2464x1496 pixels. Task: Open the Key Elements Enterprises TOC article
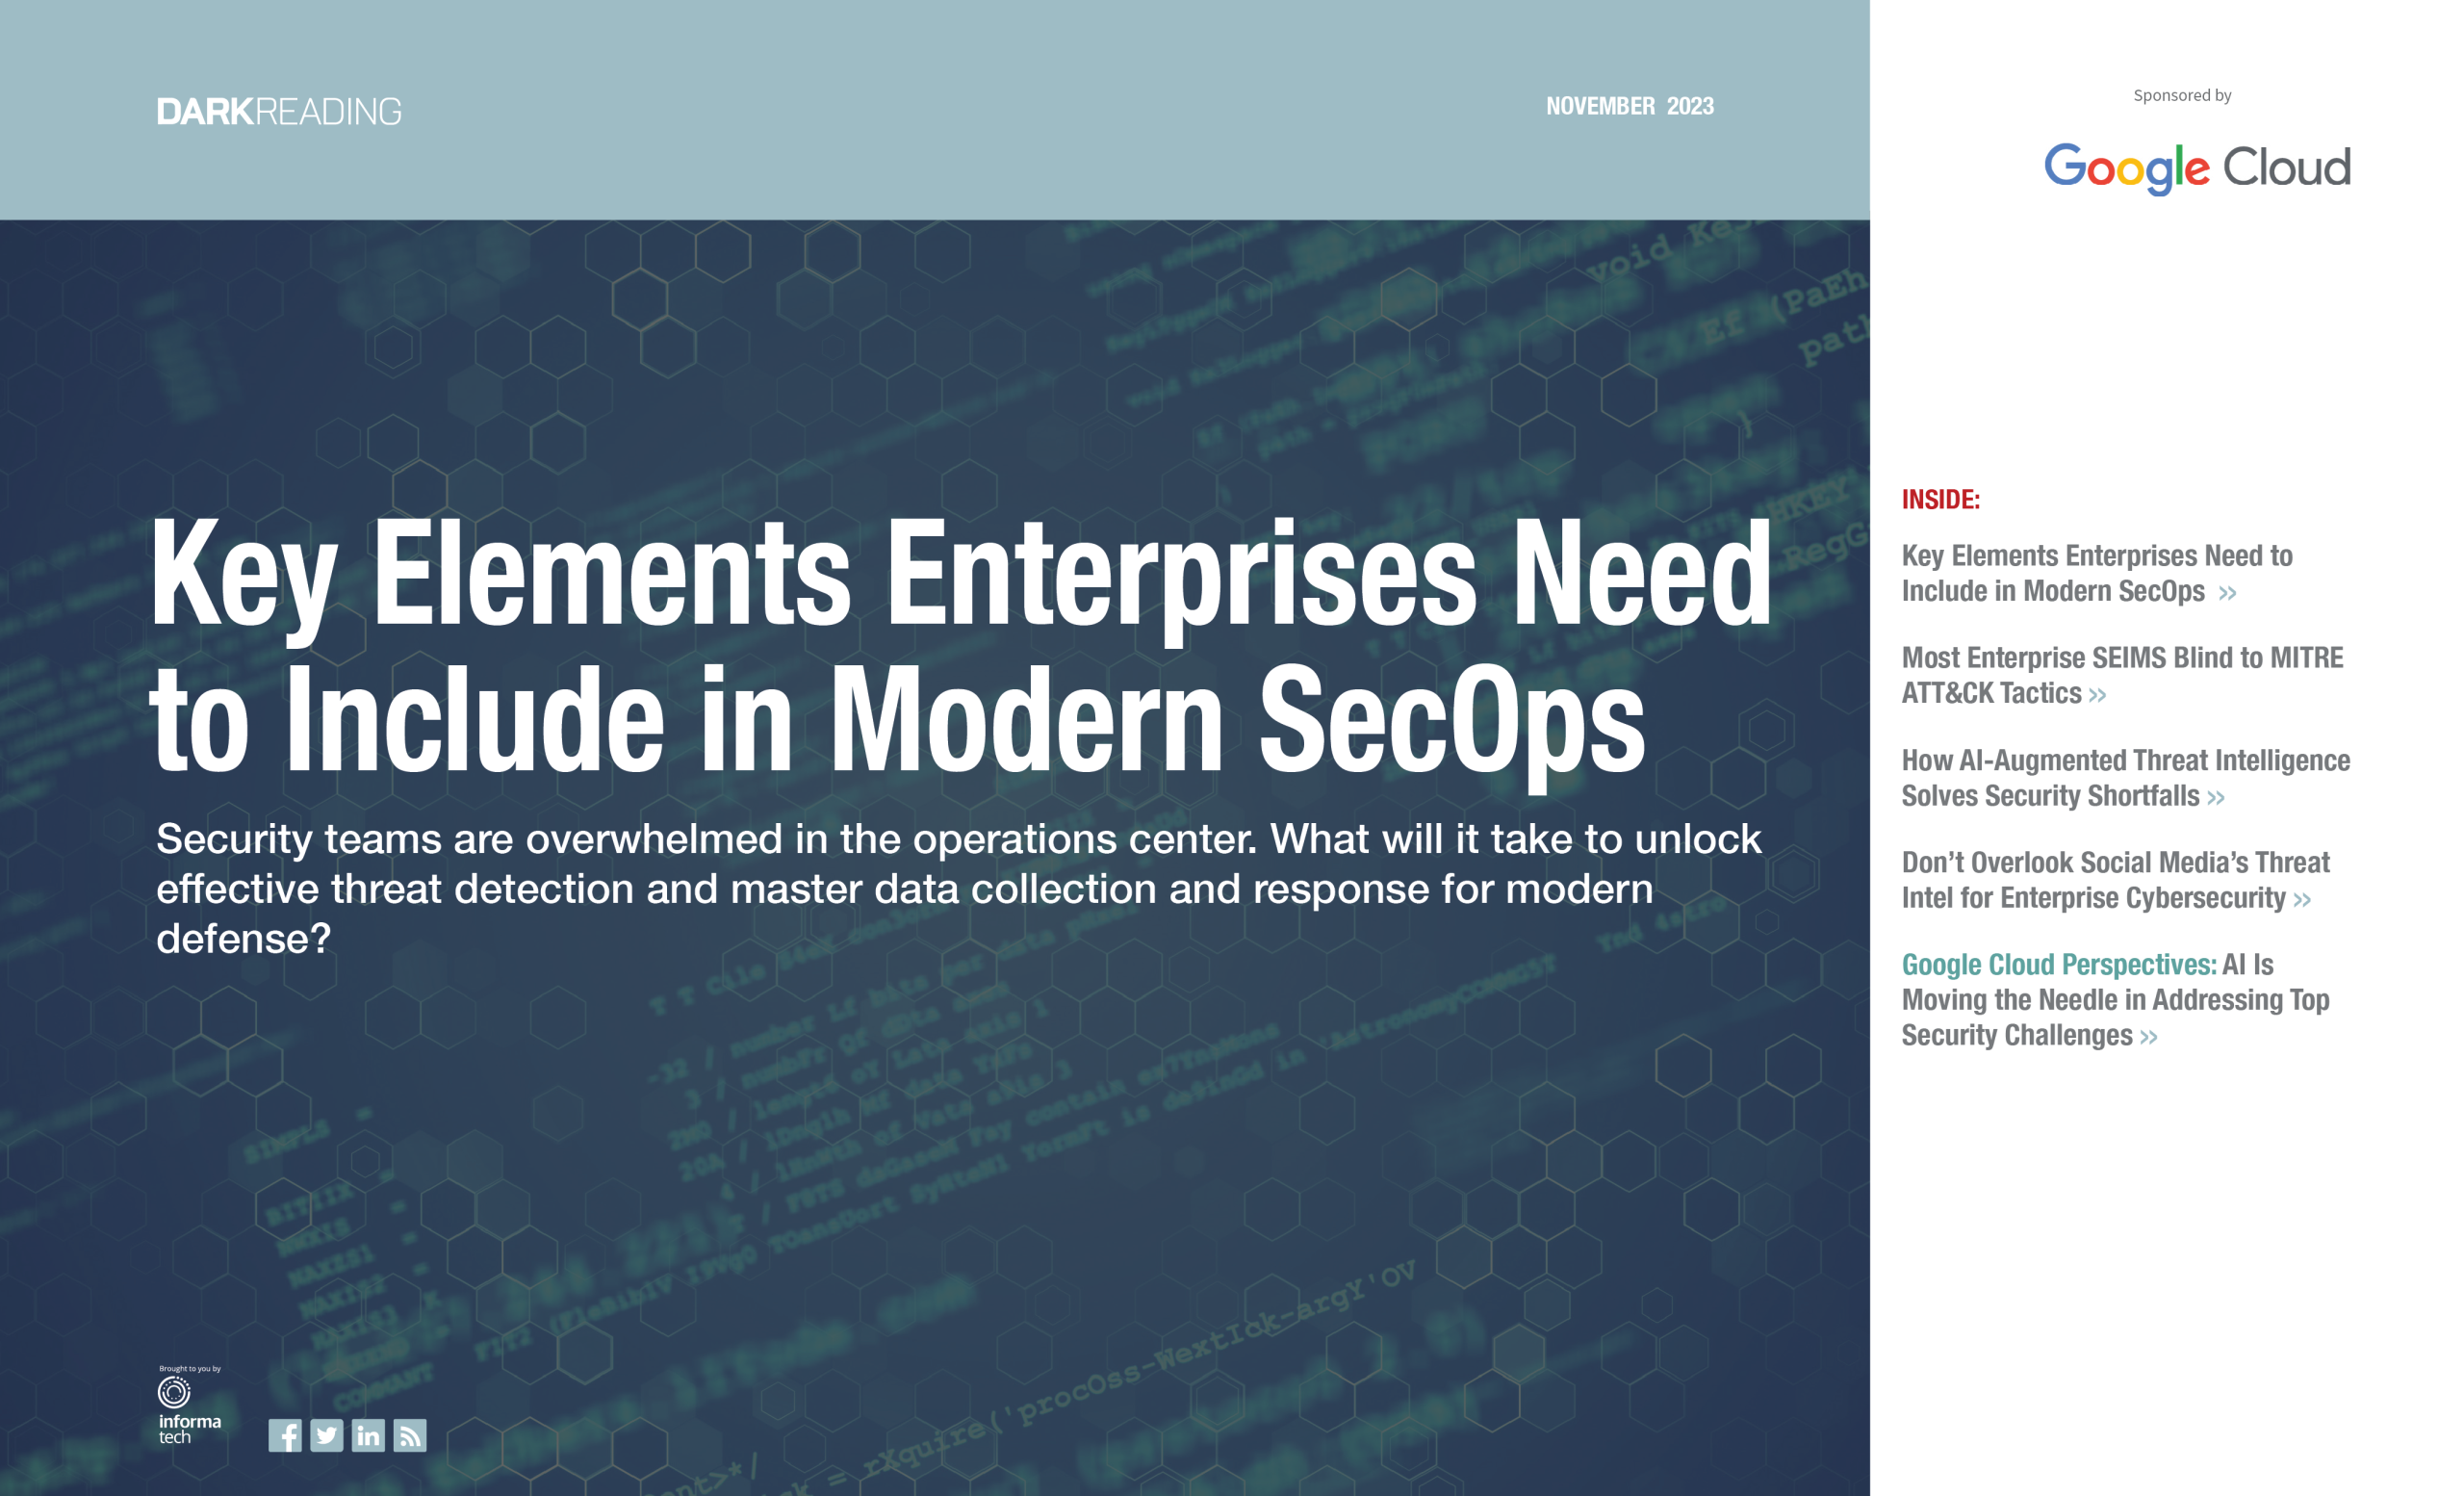2096,573
